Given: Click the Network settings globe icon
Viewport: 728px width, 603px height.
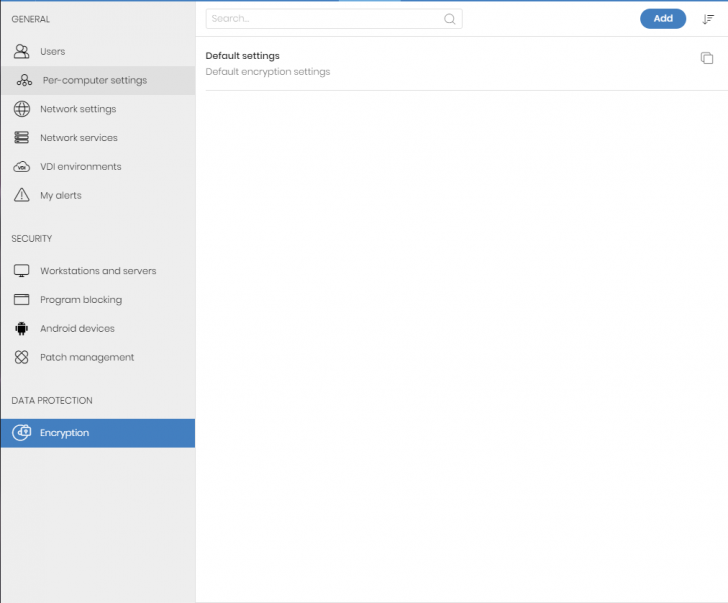Looking at the screenshot, I should click(21, 109).
